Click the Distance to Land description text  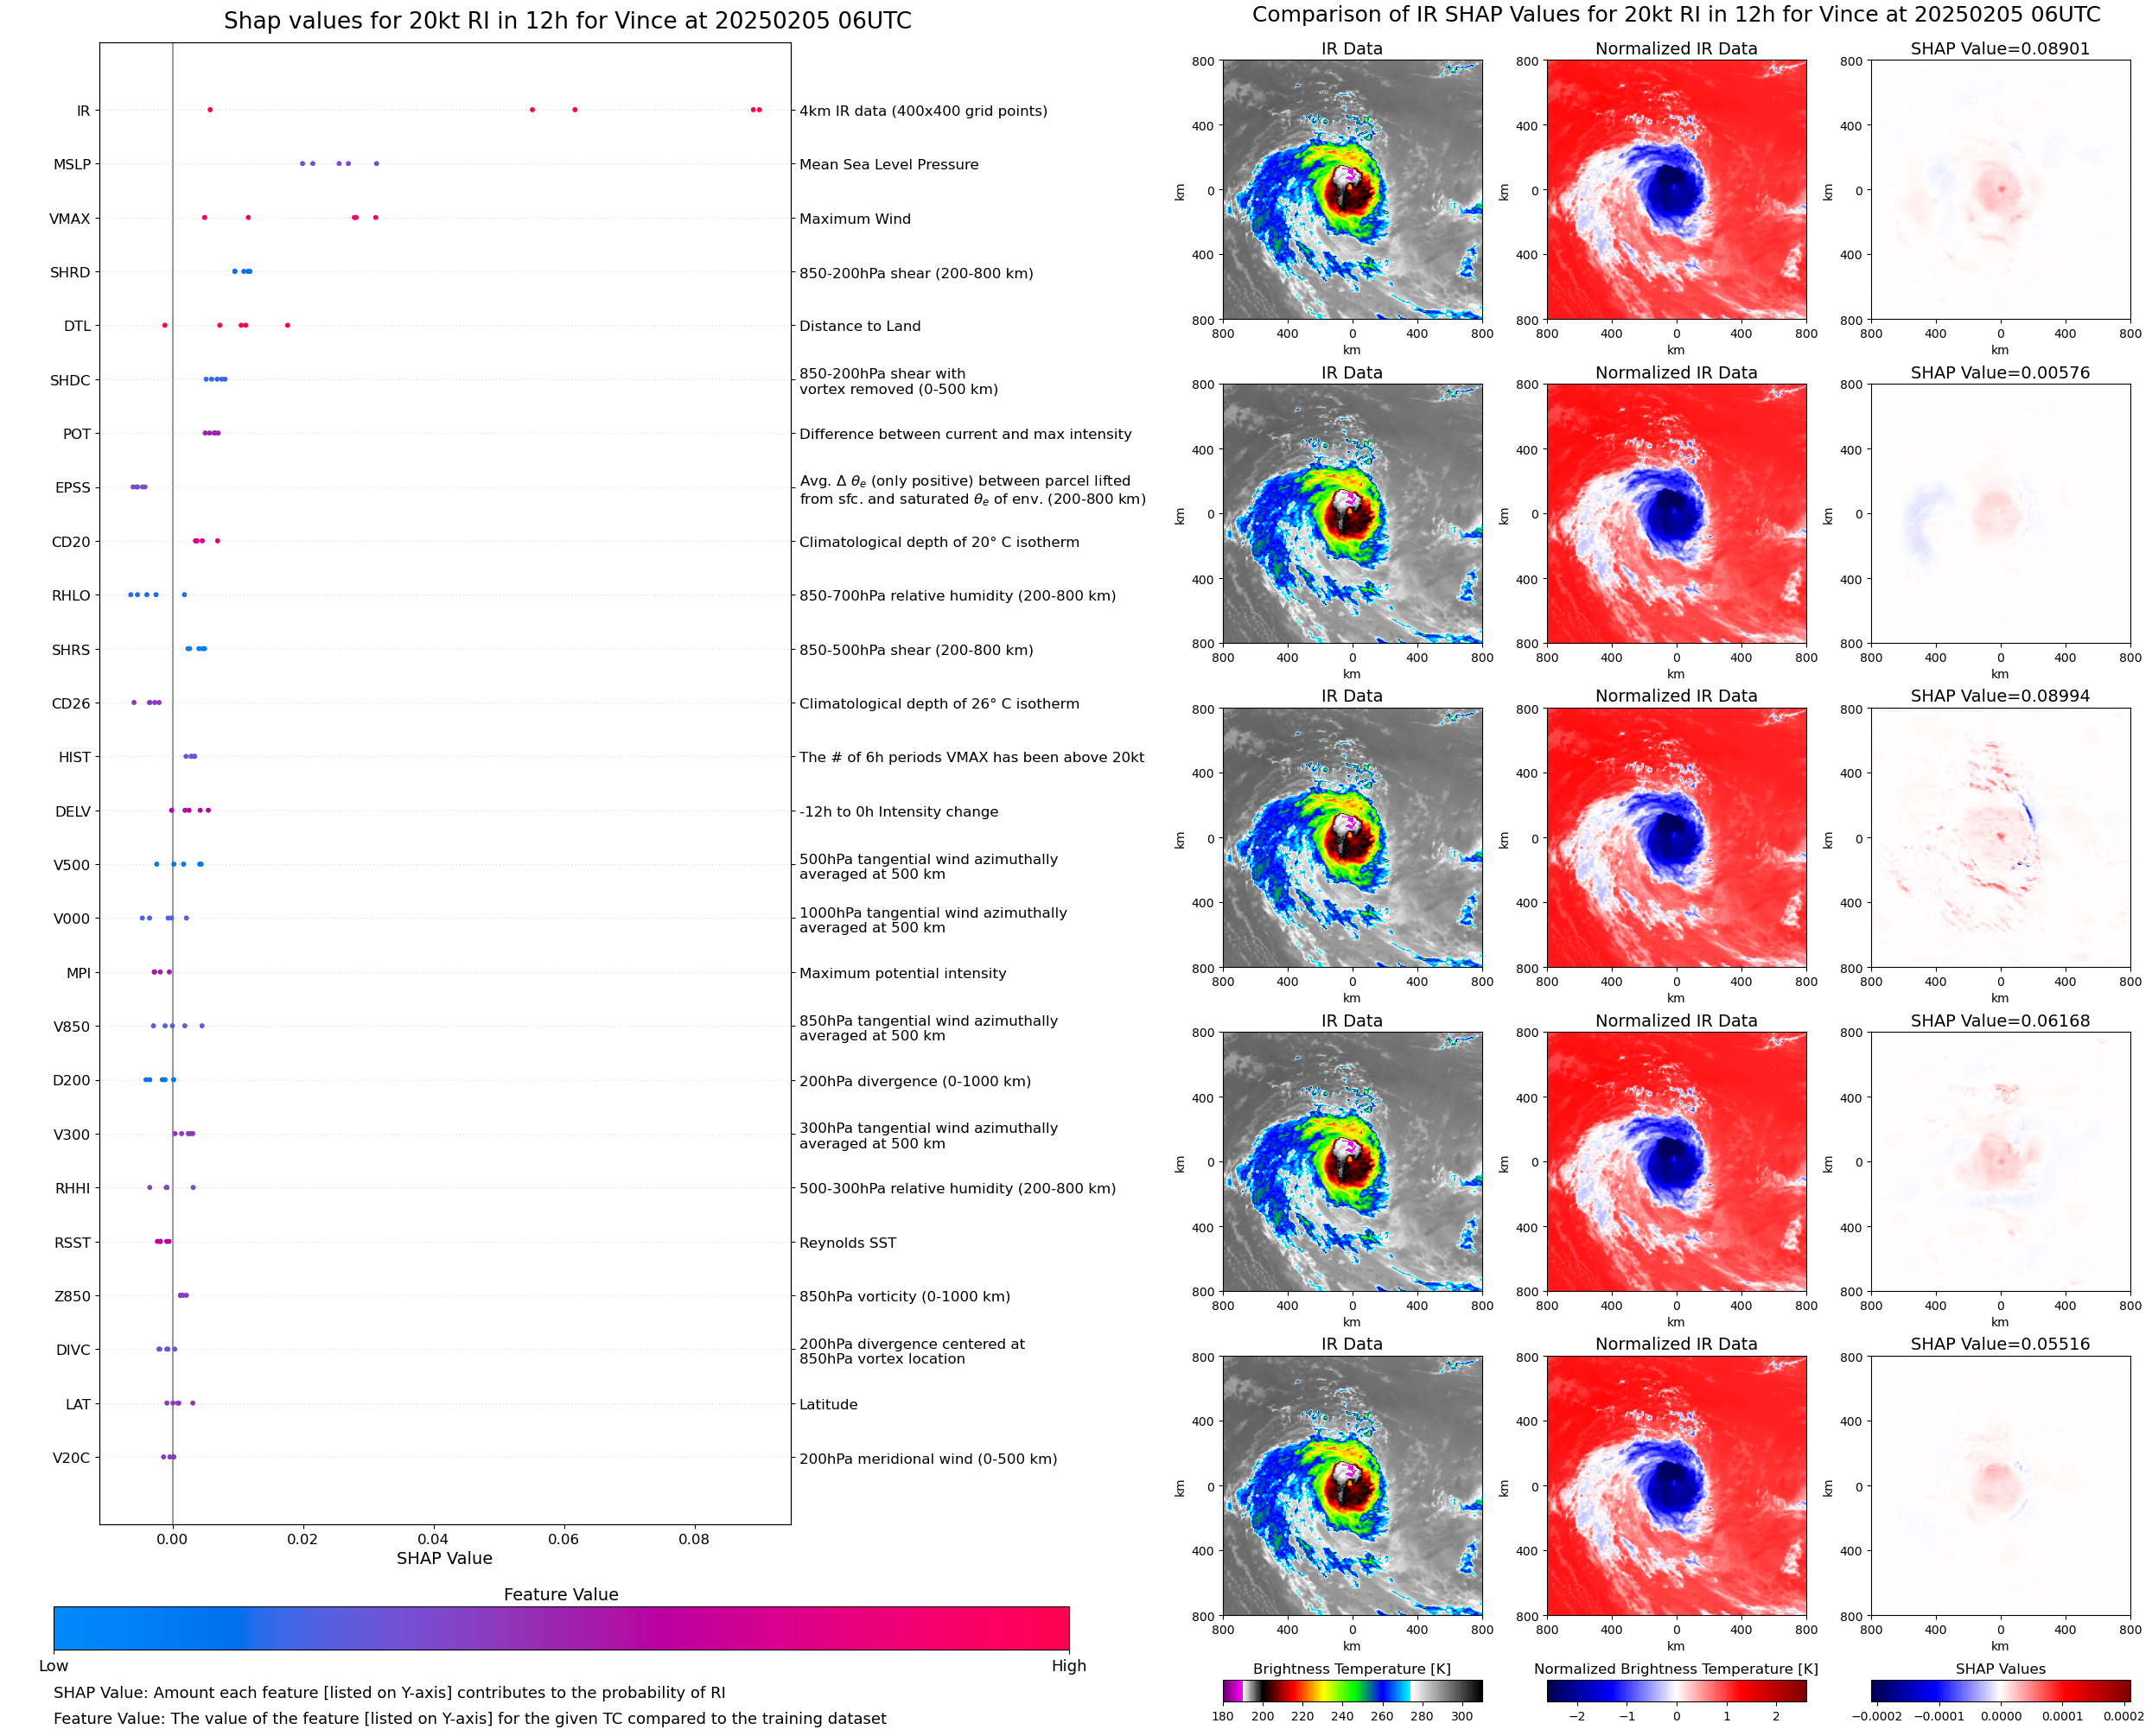pyautogui.click(x=859, y=326)
